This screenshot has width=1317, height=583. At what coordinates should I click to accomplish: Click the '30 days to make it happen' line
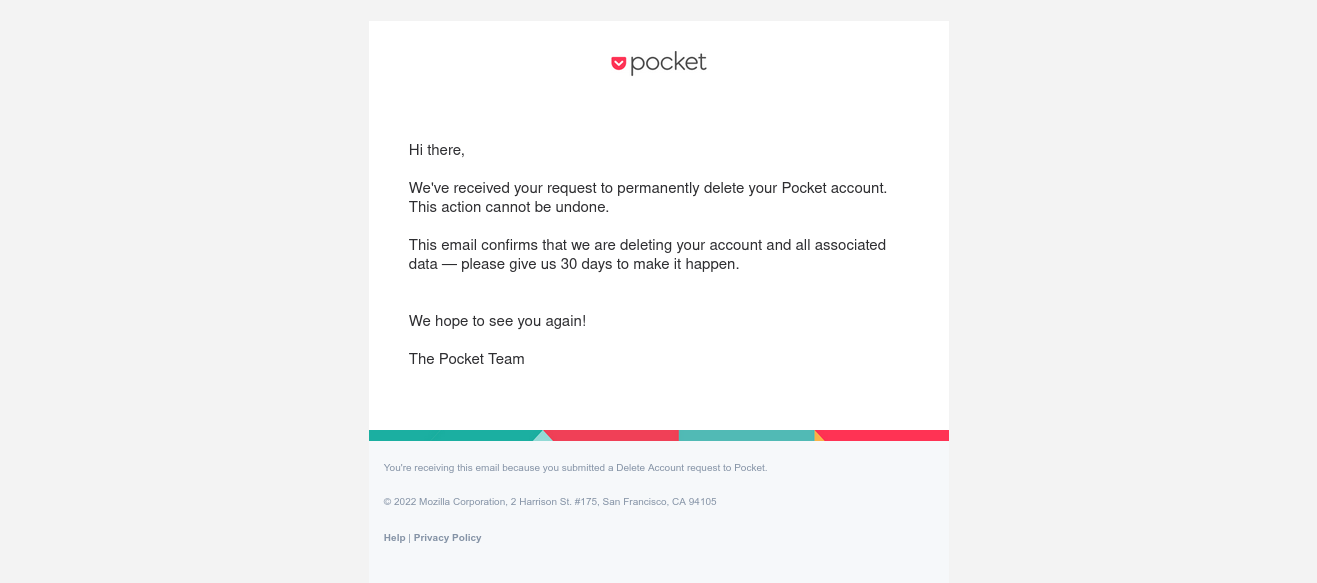pos(574,264)
